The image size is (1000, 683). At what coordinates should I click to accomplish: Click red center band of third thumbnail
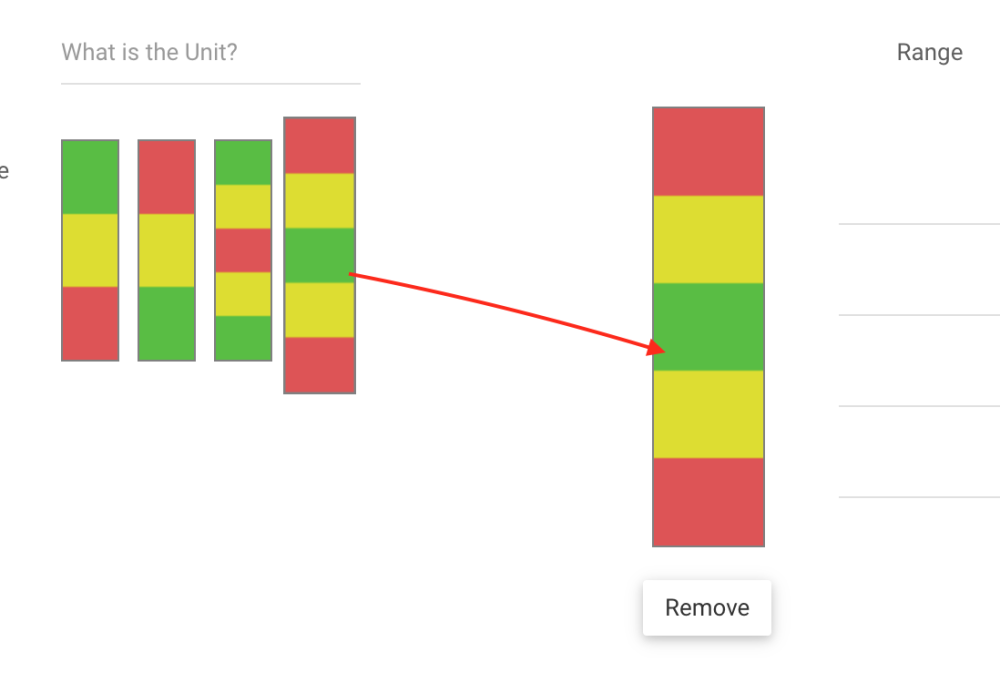click(243, 250)
